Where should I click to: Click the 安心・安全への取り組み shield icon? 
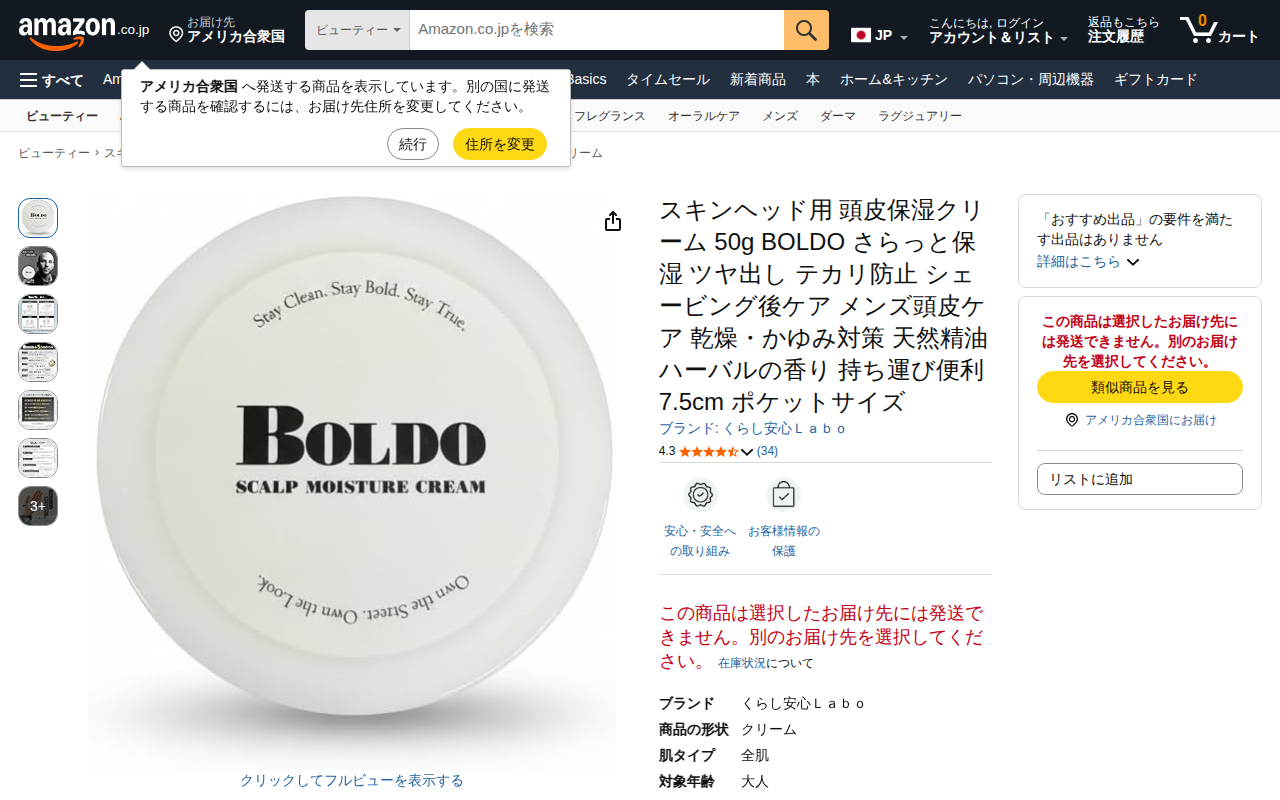point(700,495)
